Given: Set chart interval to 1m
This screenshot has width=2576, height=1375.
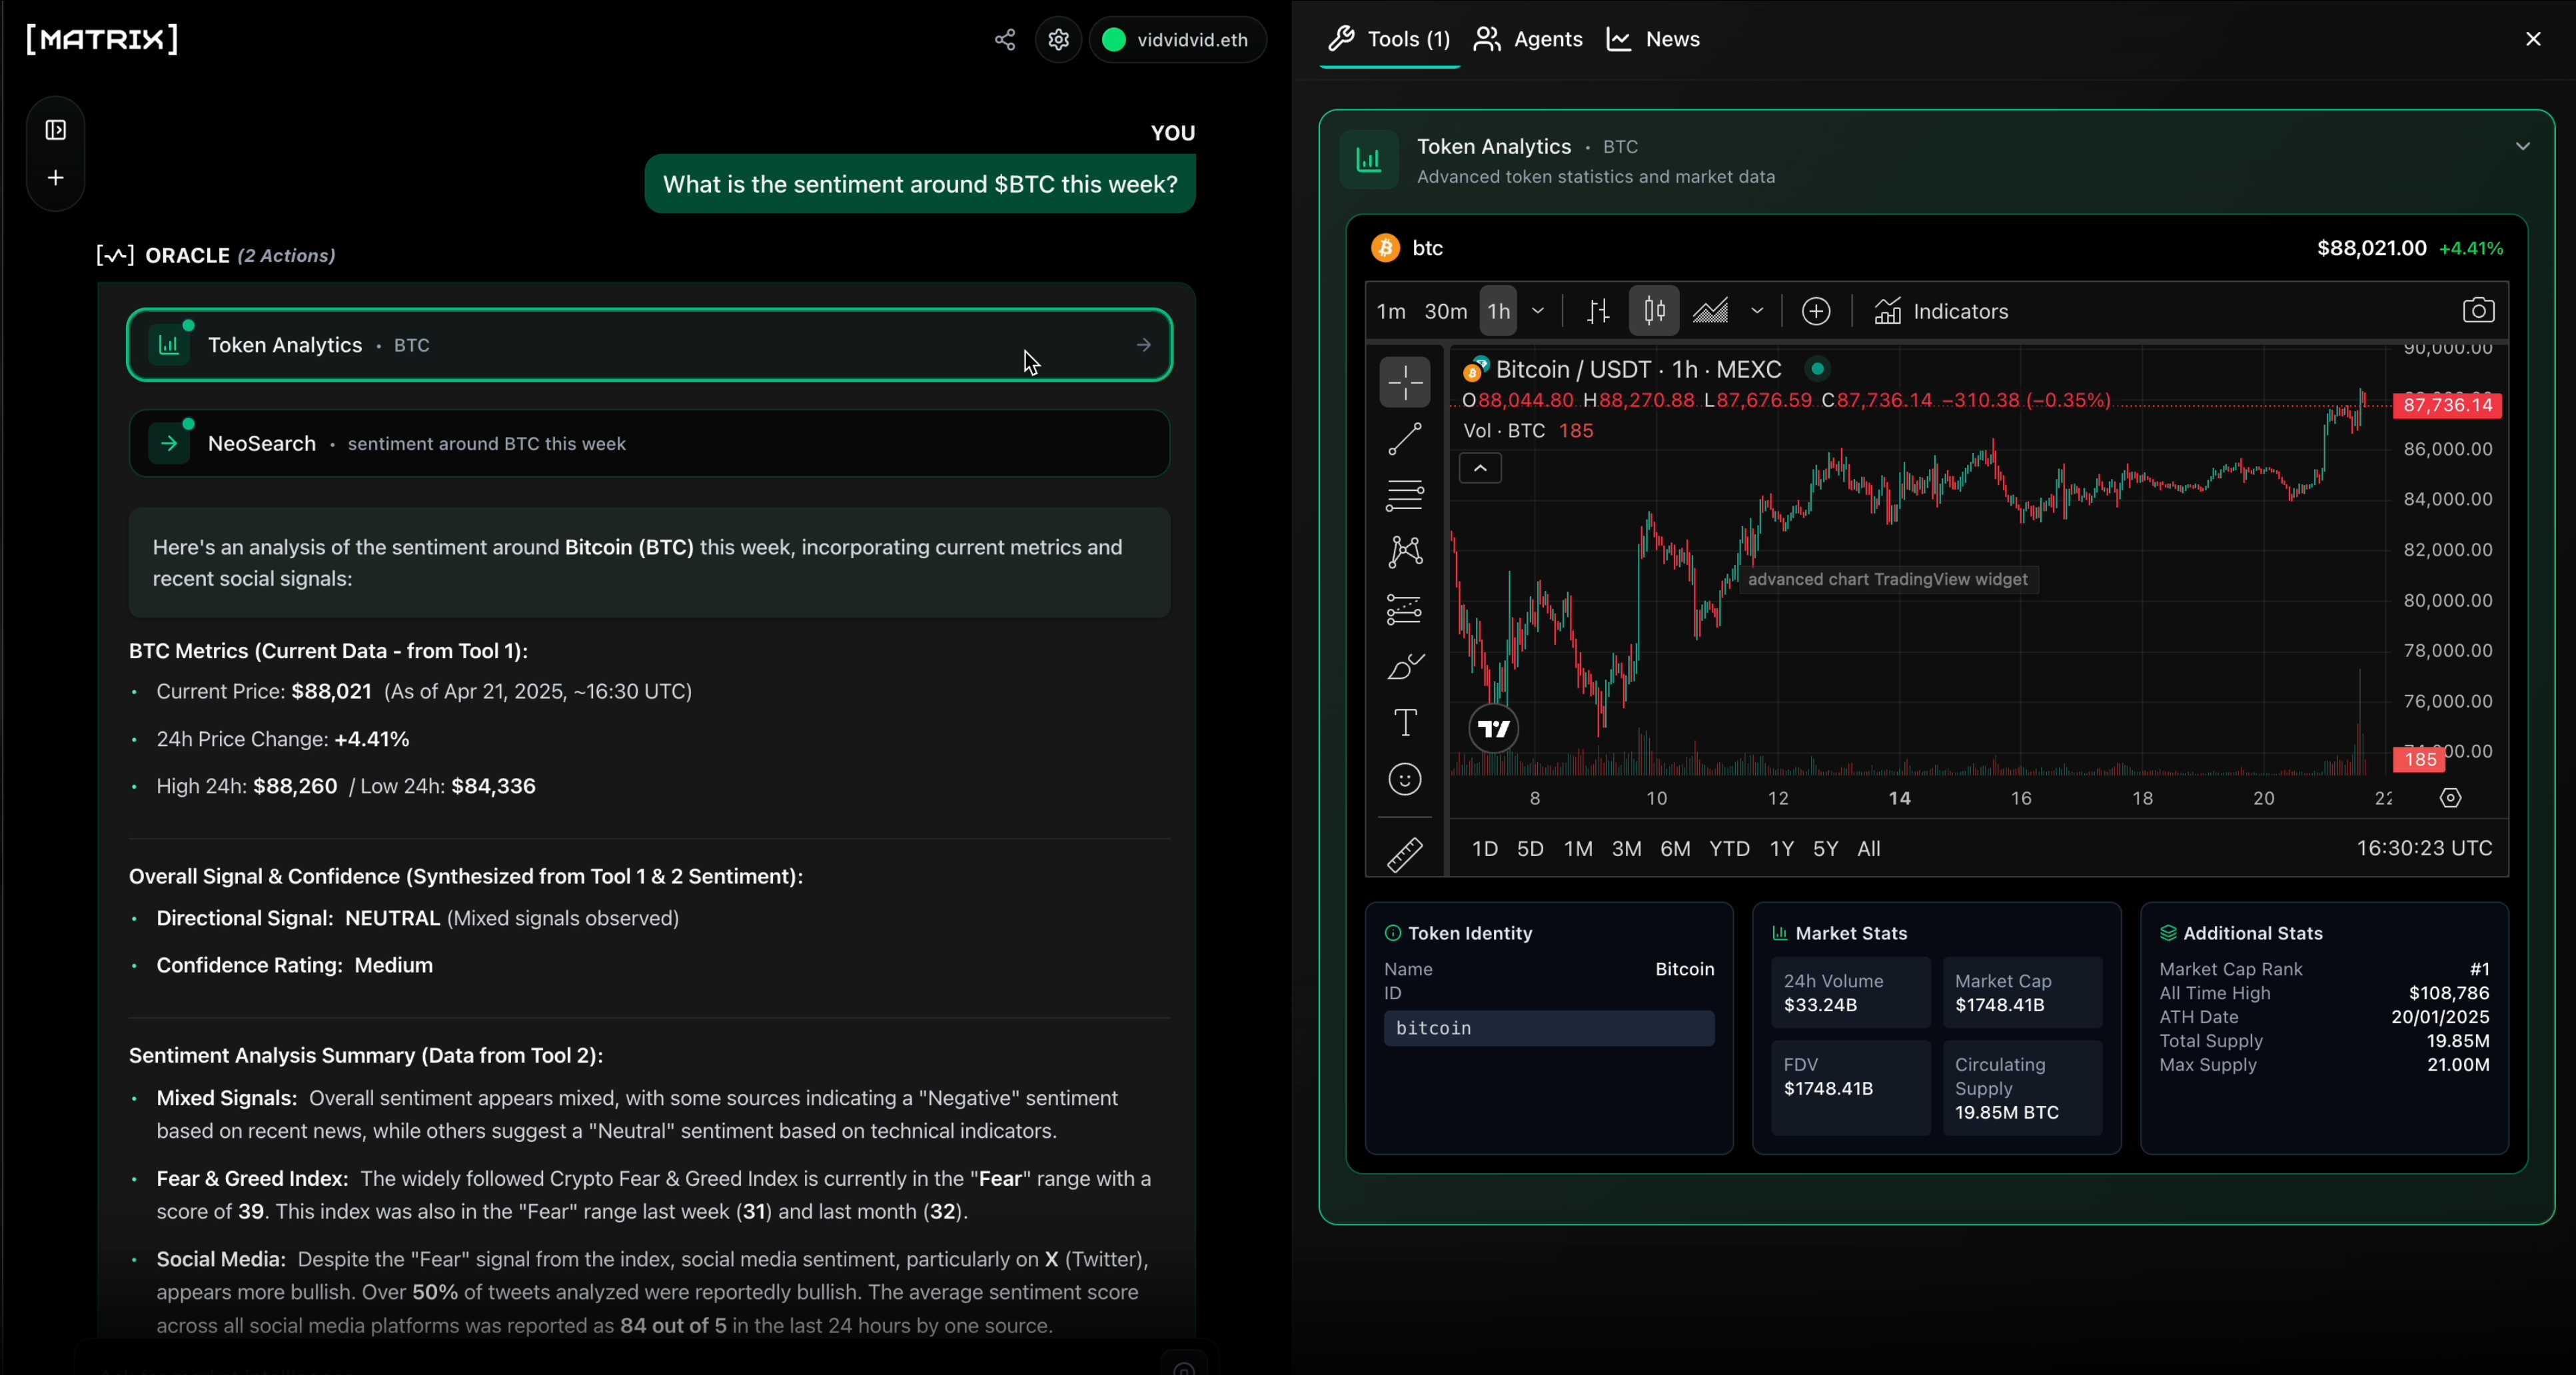Looking at the screenshot, I should (x=1391, y=311).
